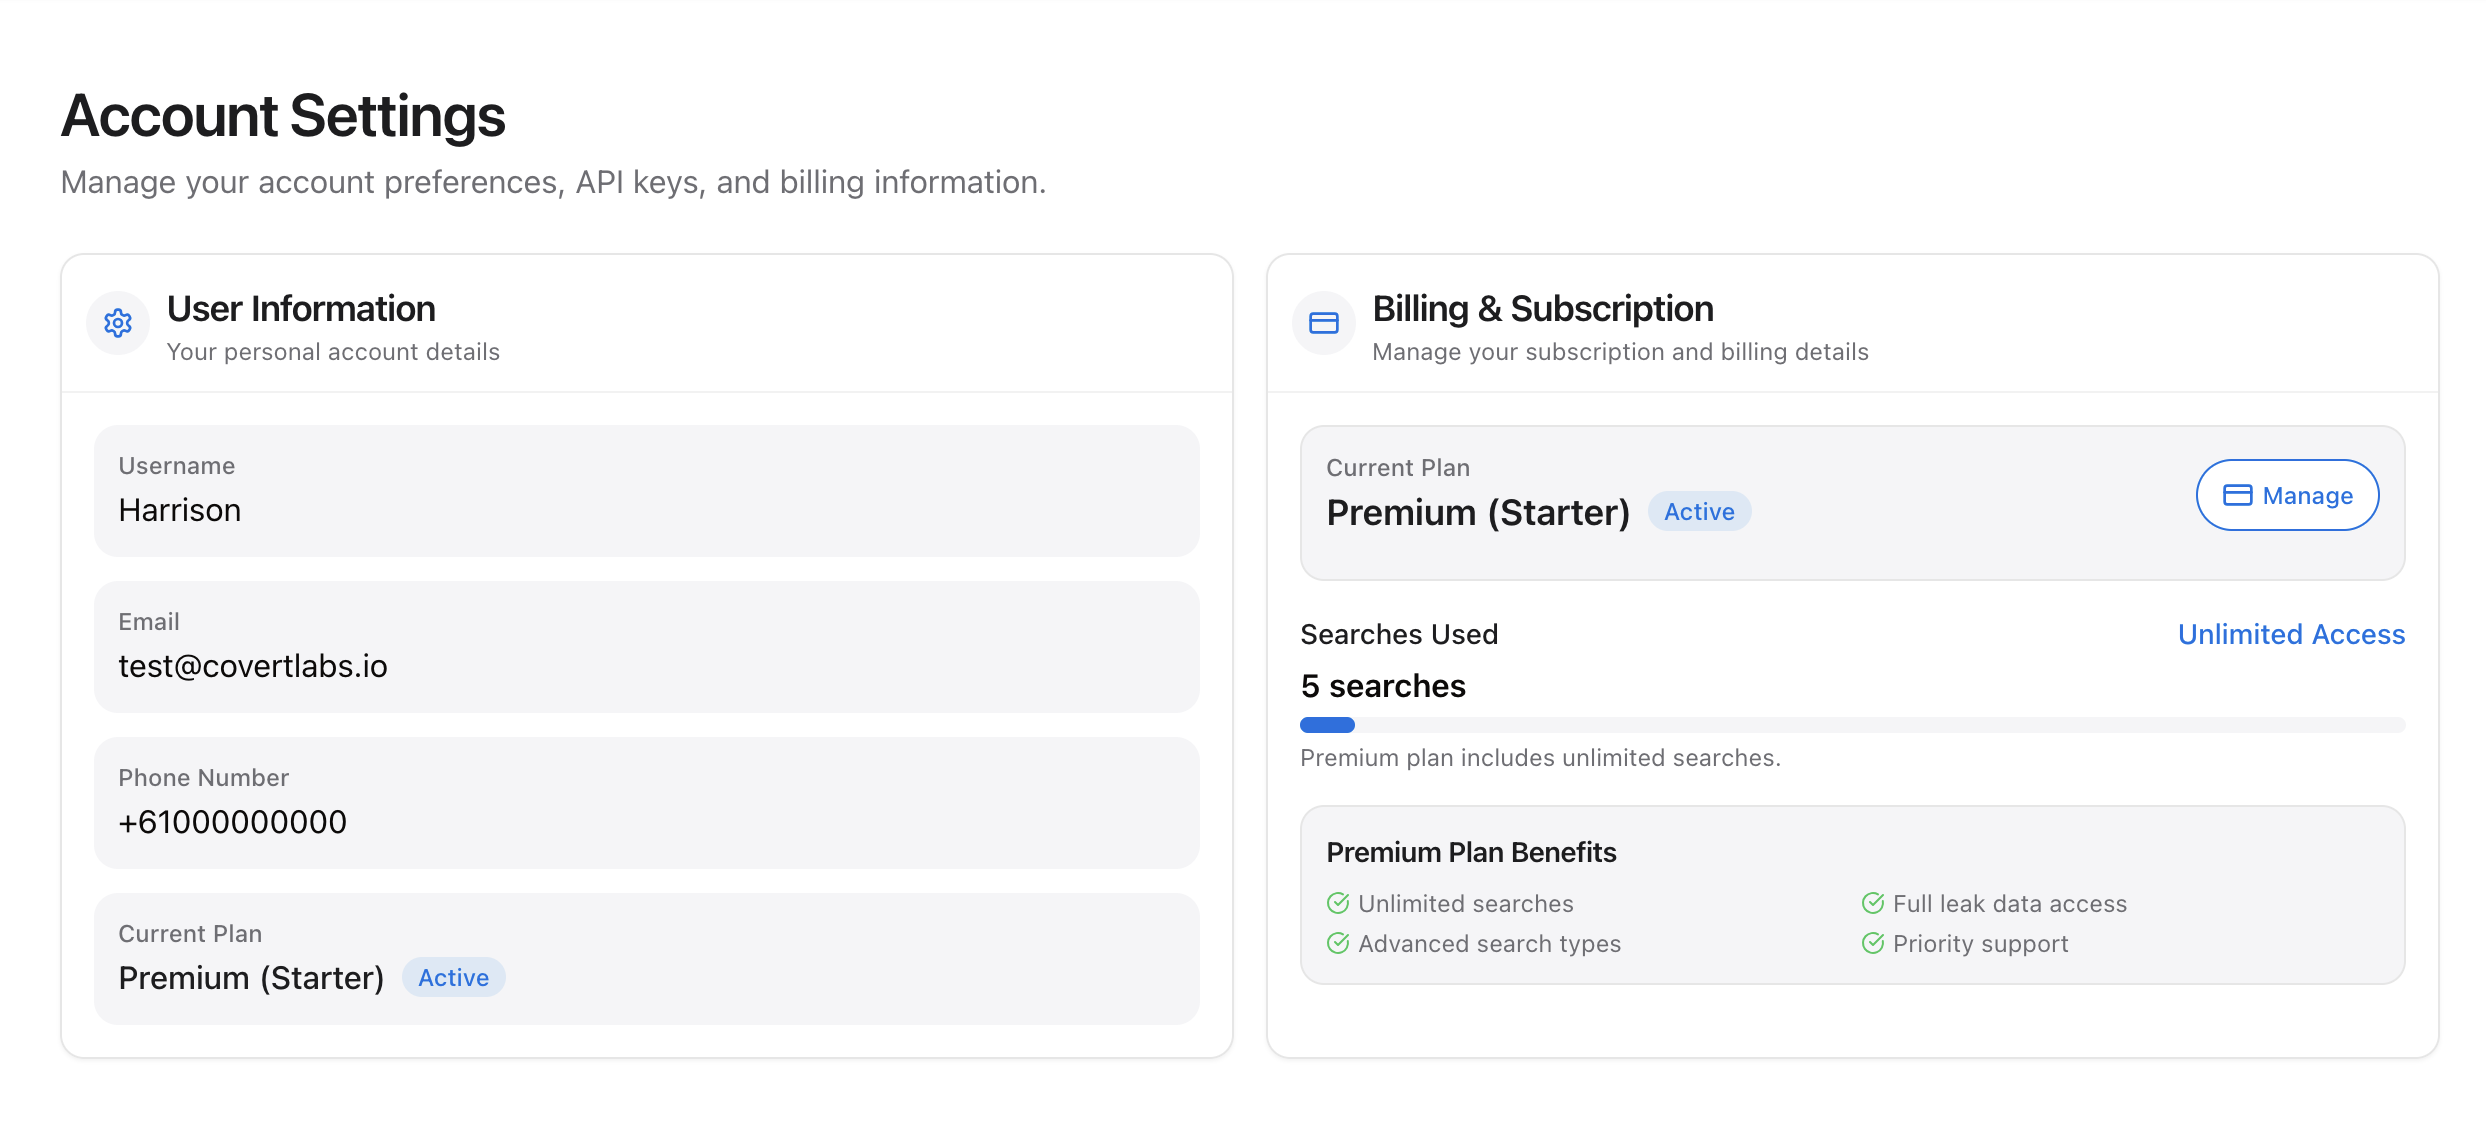Click the checkmark icon next to Priority support

[1872, 943]
